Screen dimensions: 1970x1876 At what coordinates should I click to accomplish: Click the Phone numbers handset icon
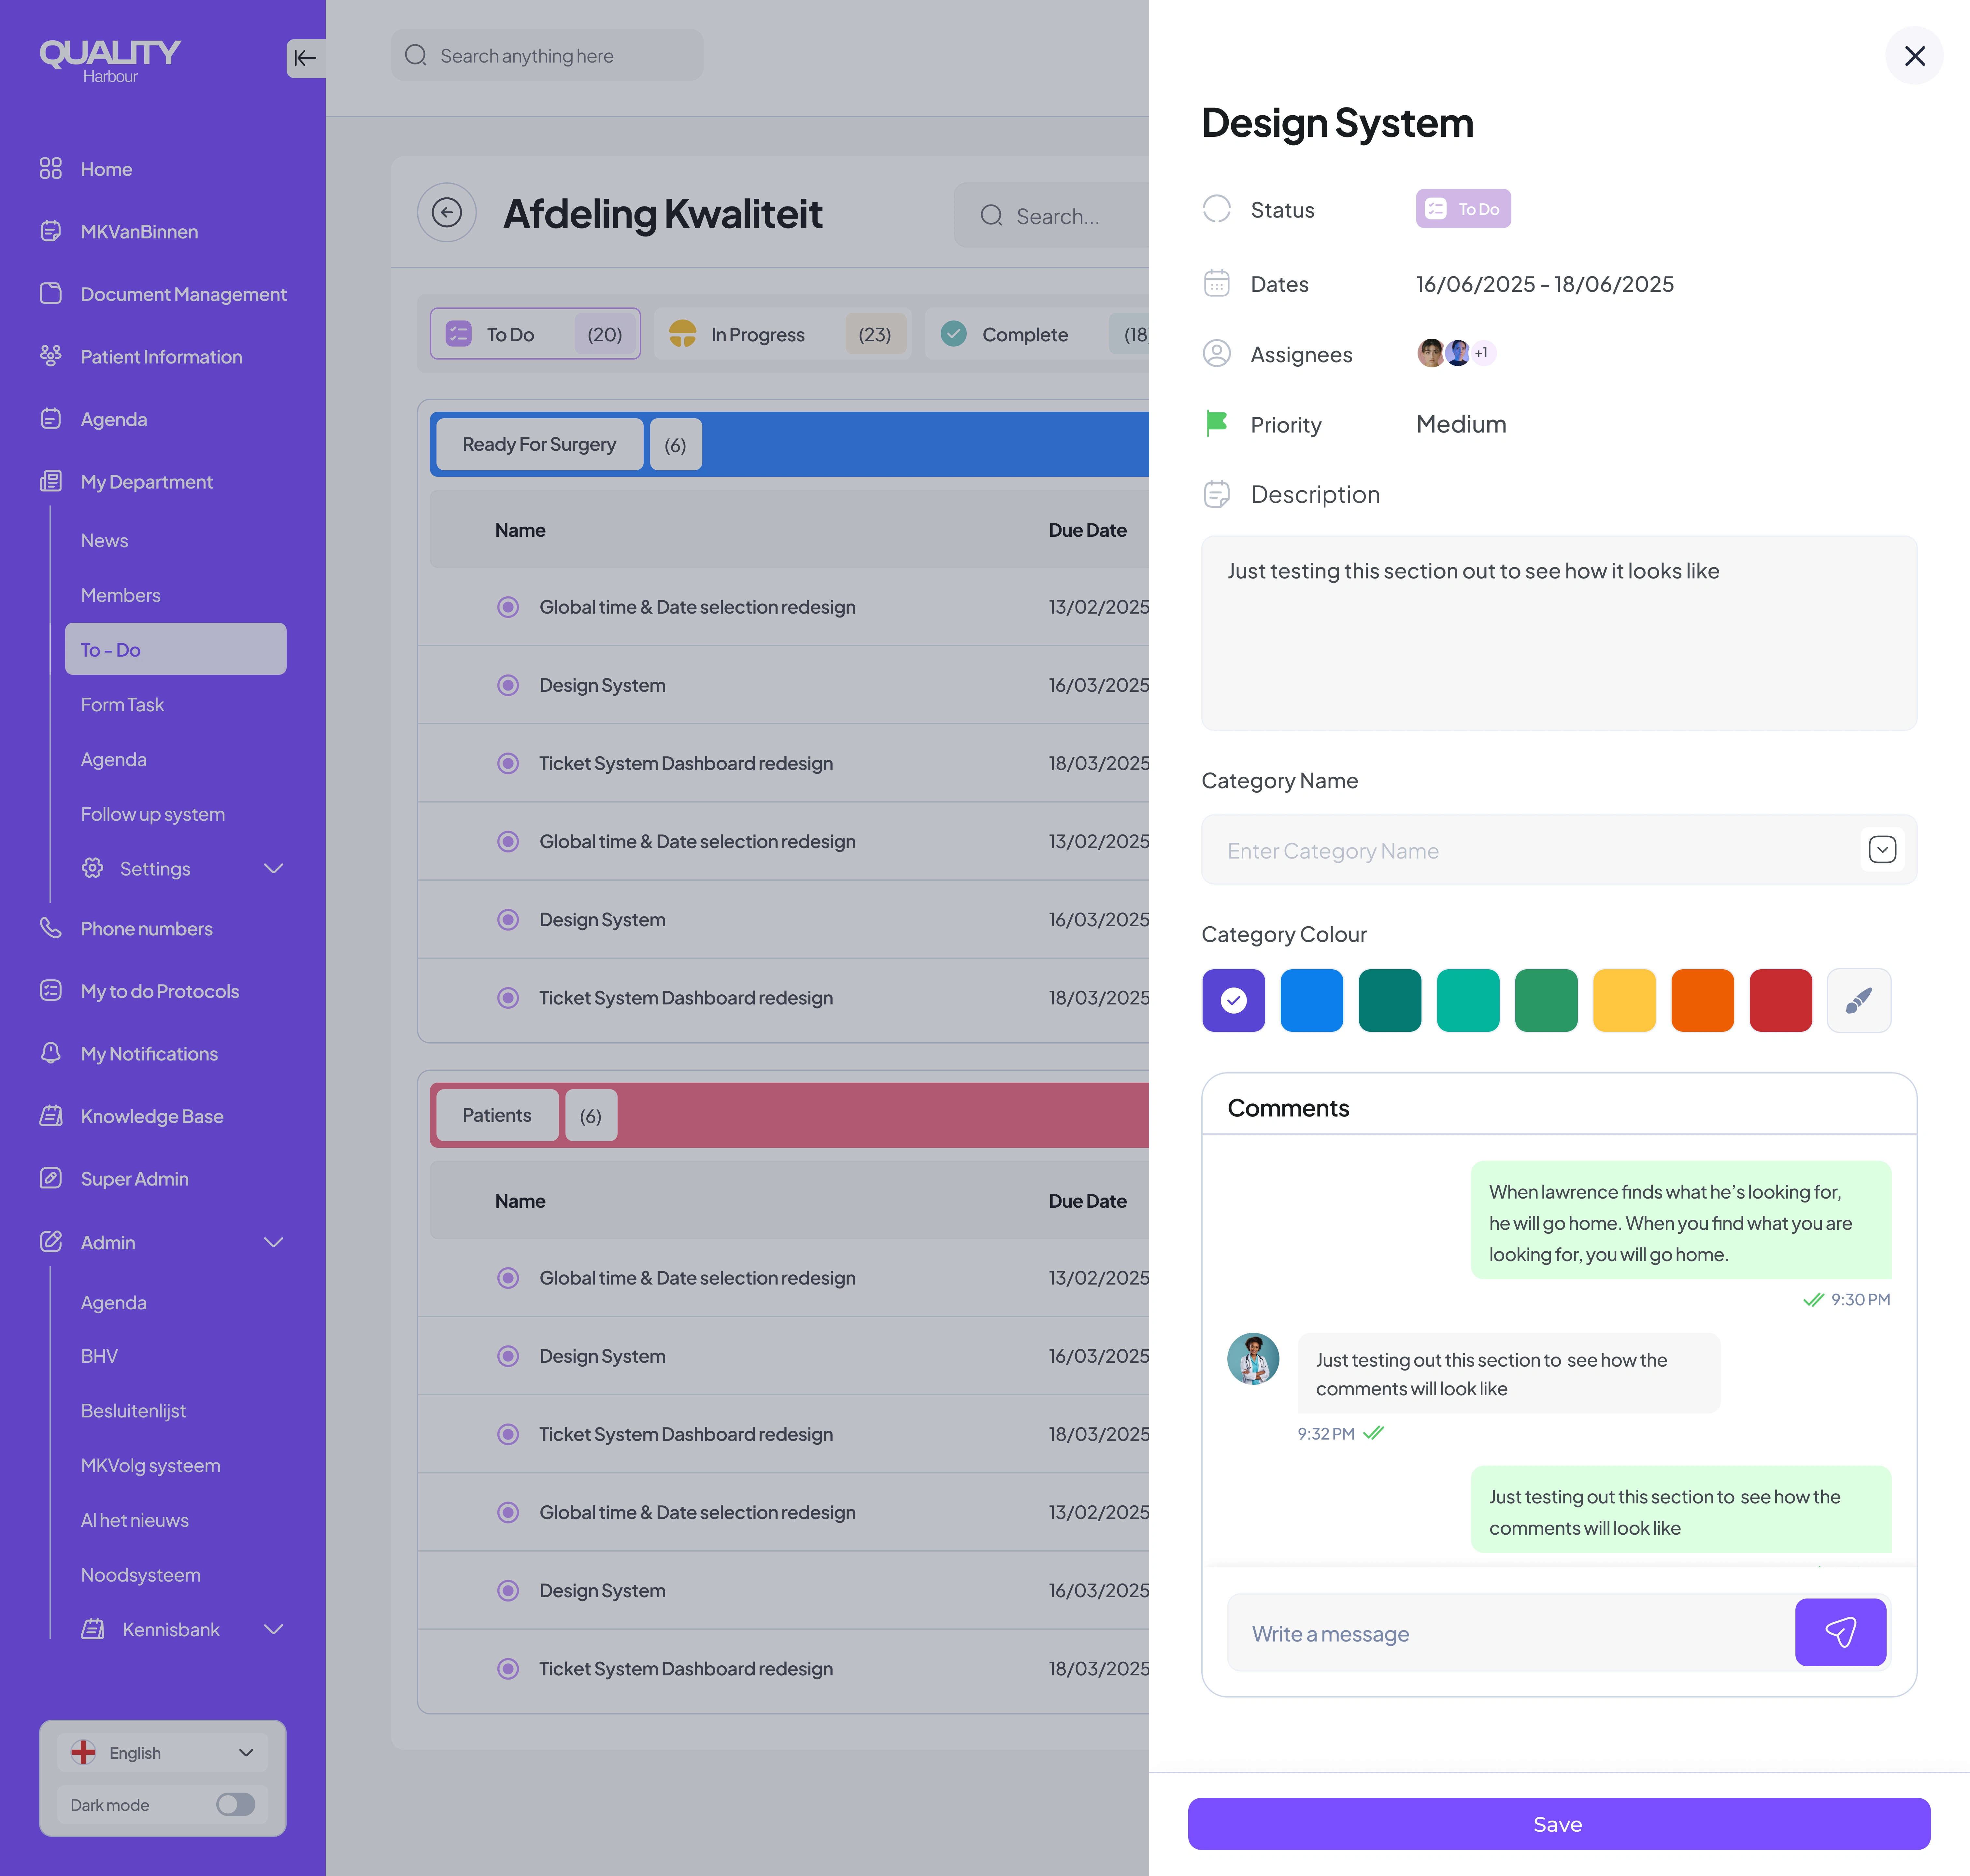51,928
